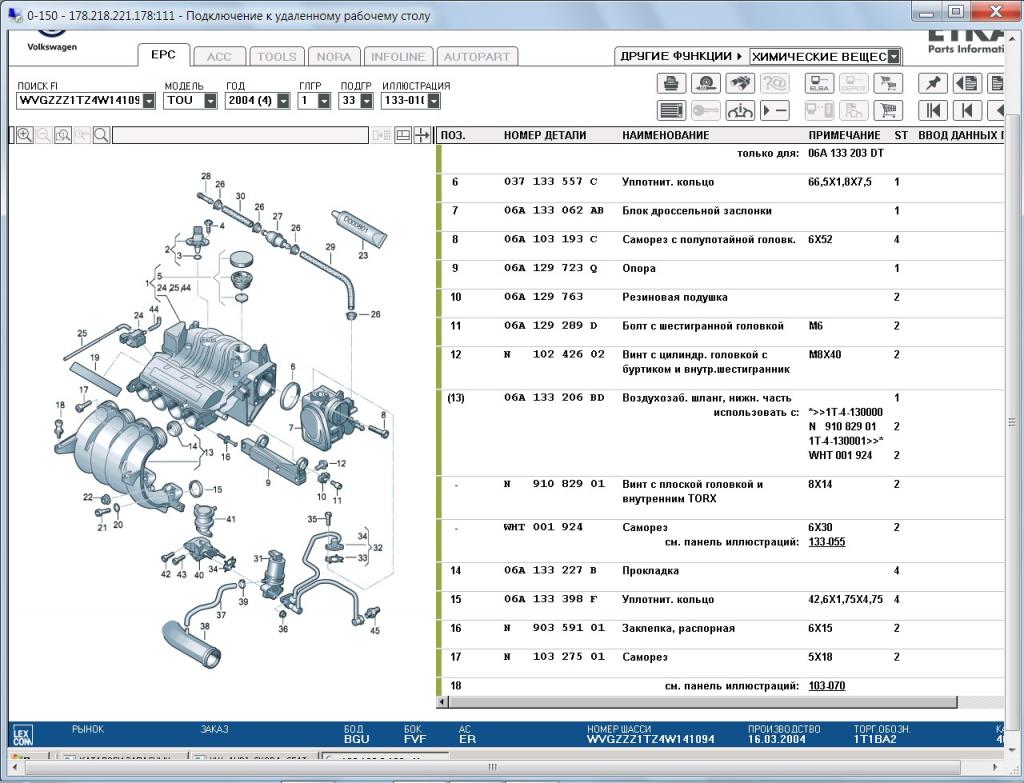Switch to the ACC tab
This screenshot has height=783, width=1024.
tap(219, 57)
